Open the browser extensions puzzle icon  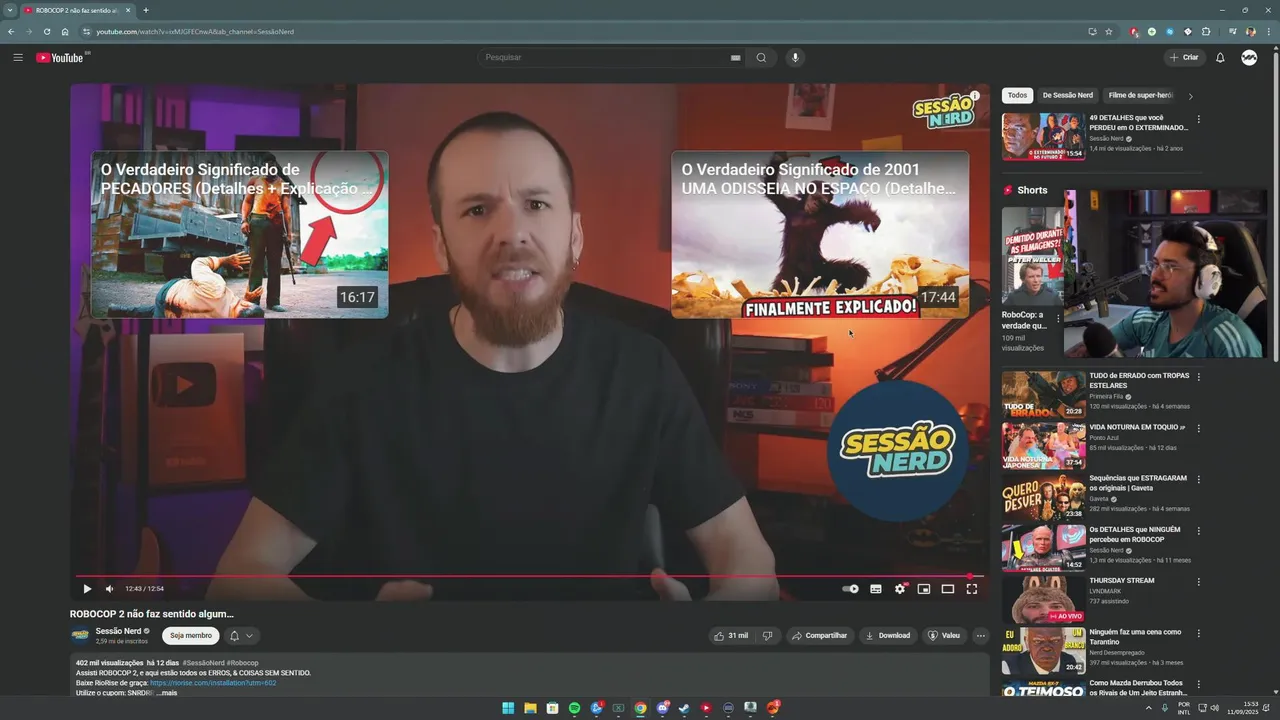point(1205,31)
